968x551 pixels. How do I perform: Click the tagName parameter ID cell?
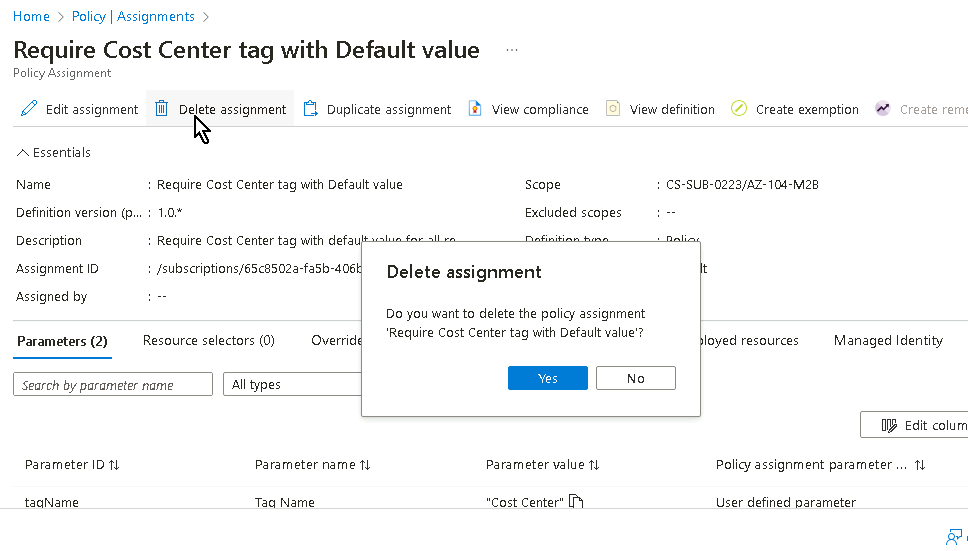click(52, 502)
